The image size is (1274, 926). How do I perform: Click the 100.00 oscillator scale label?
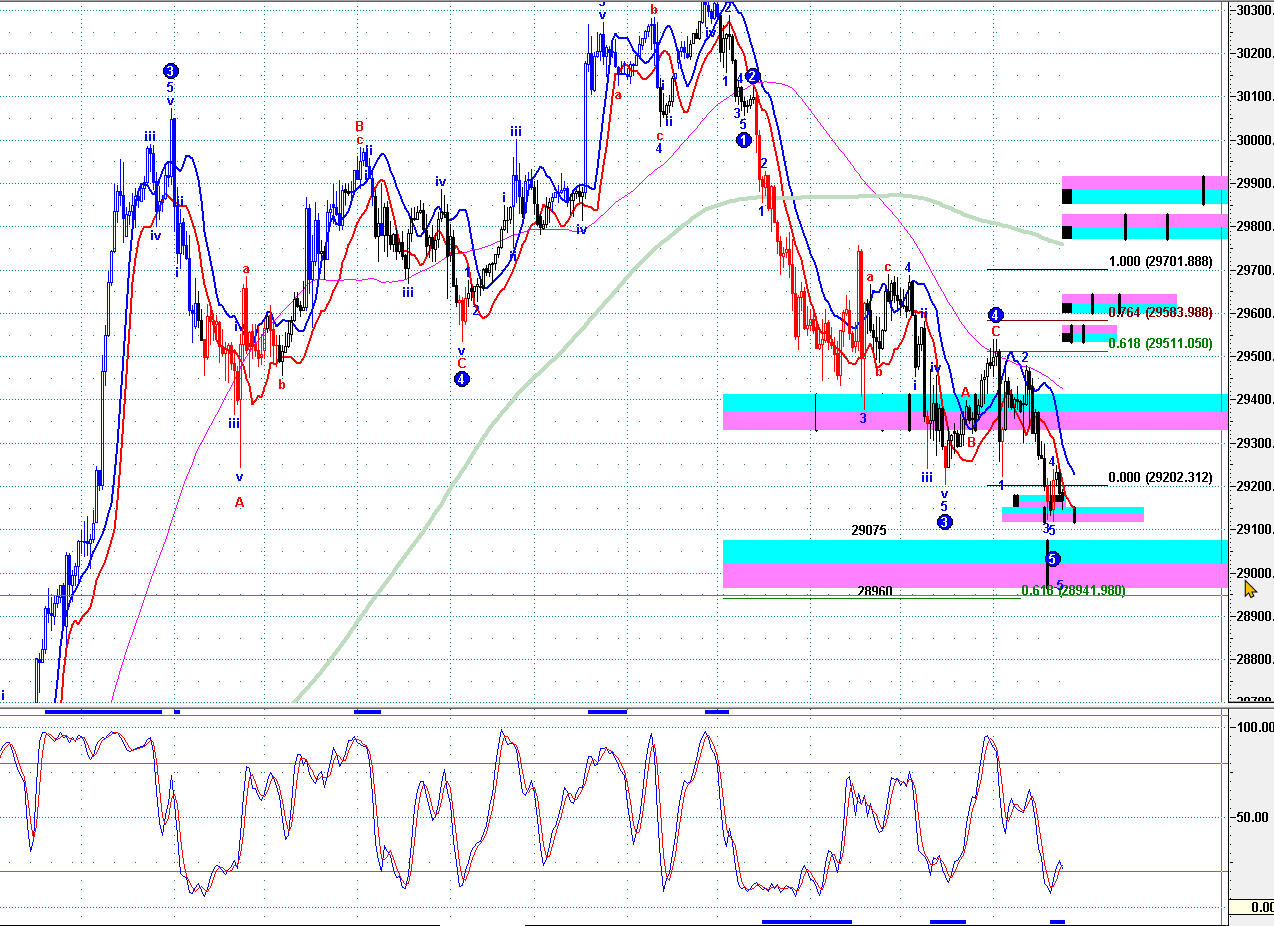[1254, 727]
